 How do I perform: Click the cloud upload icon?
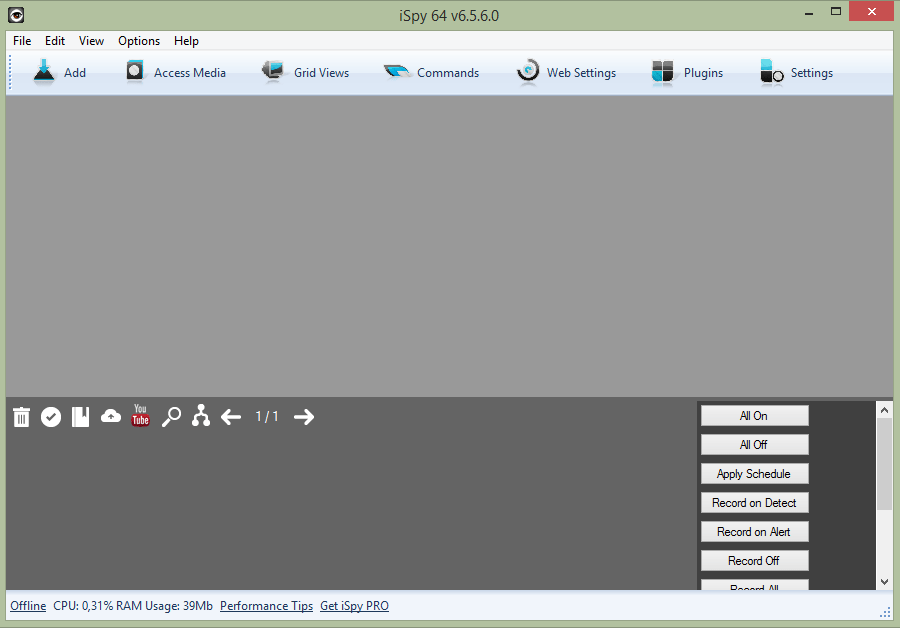point(111,416)
